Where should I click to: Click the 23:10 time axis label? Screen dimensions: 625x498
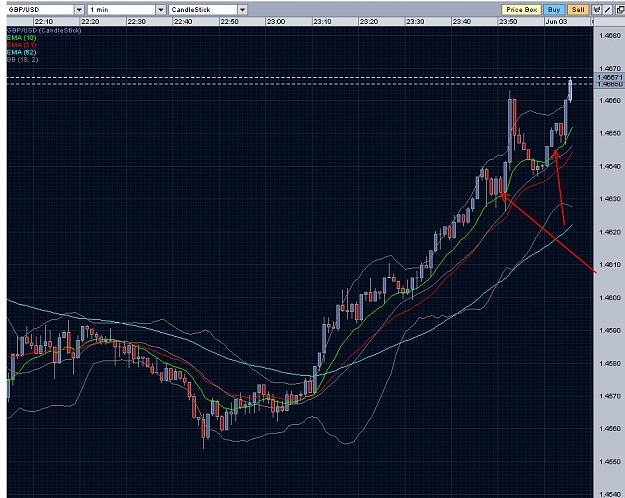pos(322,22)
